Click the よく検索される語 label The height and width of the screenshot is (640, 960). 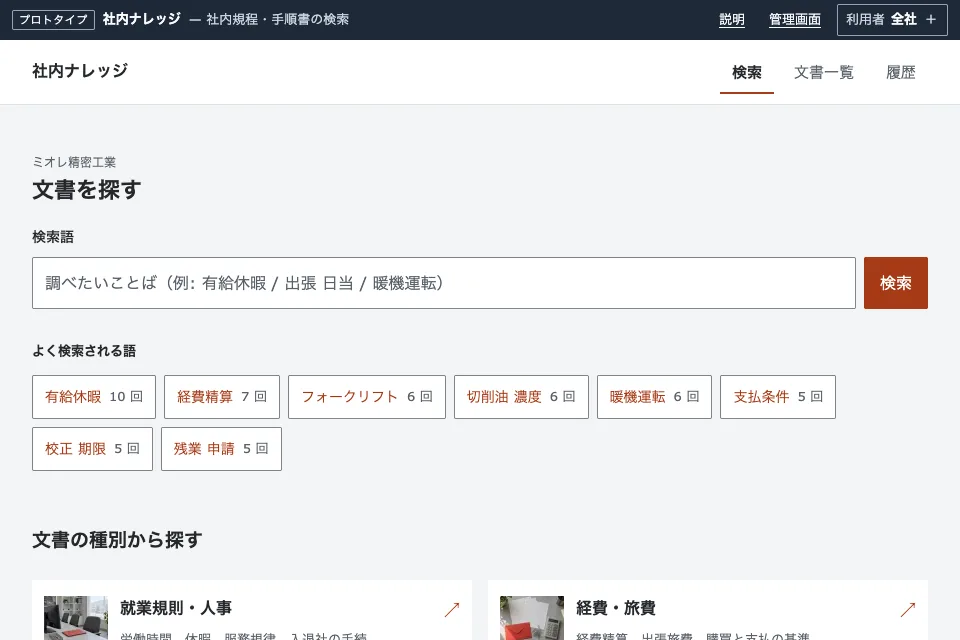[84, 351]
